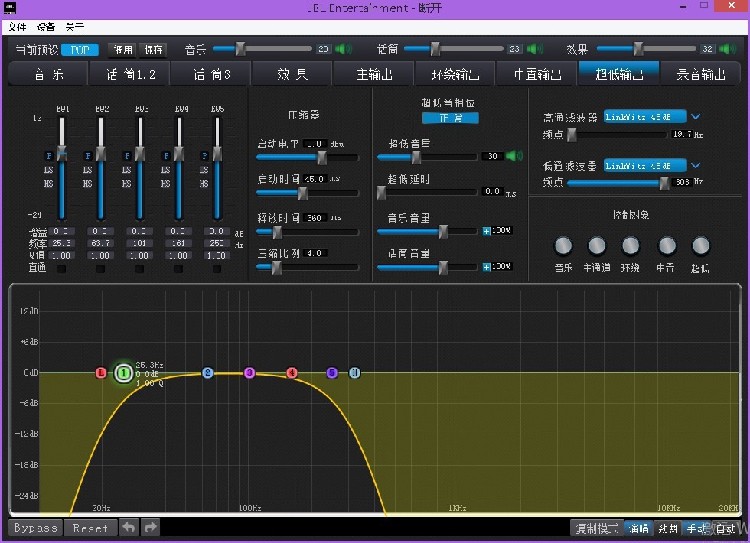Expand the chevron beside low-pass filter type
The image size is (750, 543).
pyautogui.click(x=696, y=165)
